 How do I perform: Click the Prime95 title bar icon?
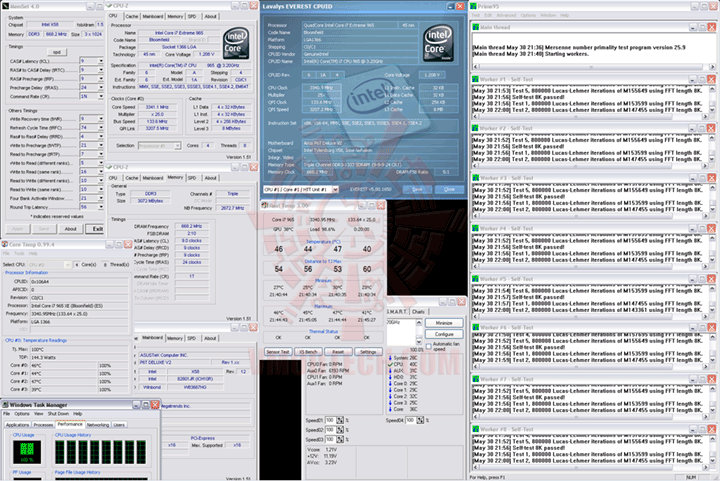tap(473, 6)
